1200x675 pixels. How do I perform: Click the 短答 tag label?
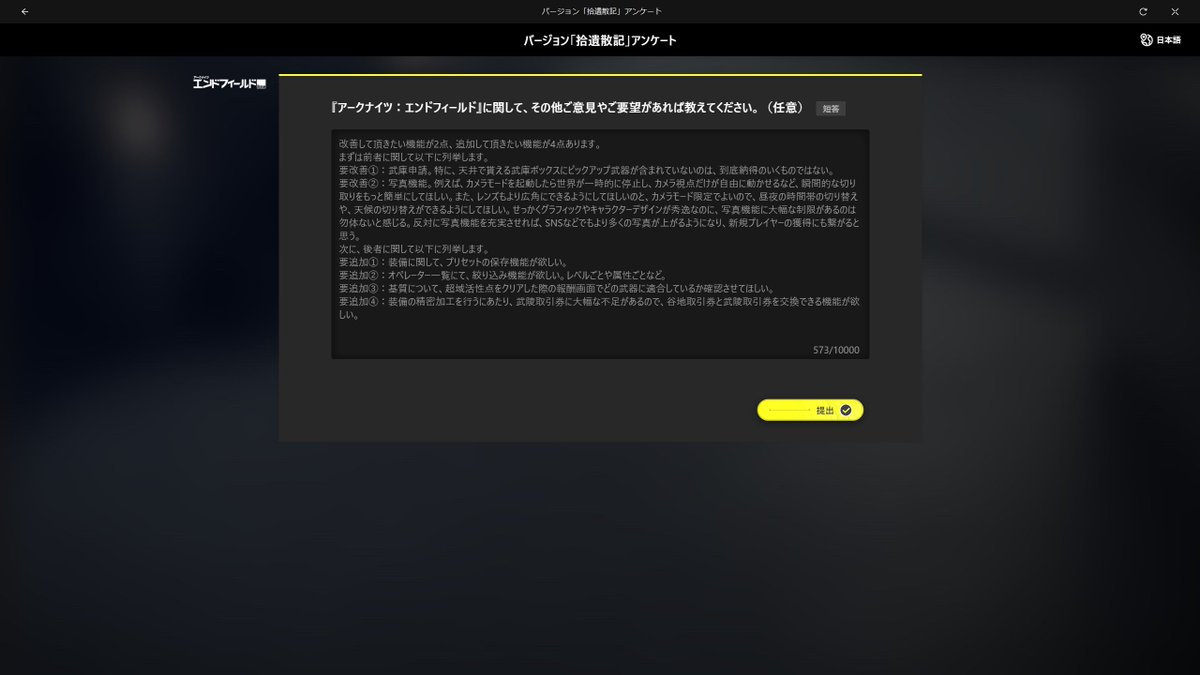pos(831,108)
